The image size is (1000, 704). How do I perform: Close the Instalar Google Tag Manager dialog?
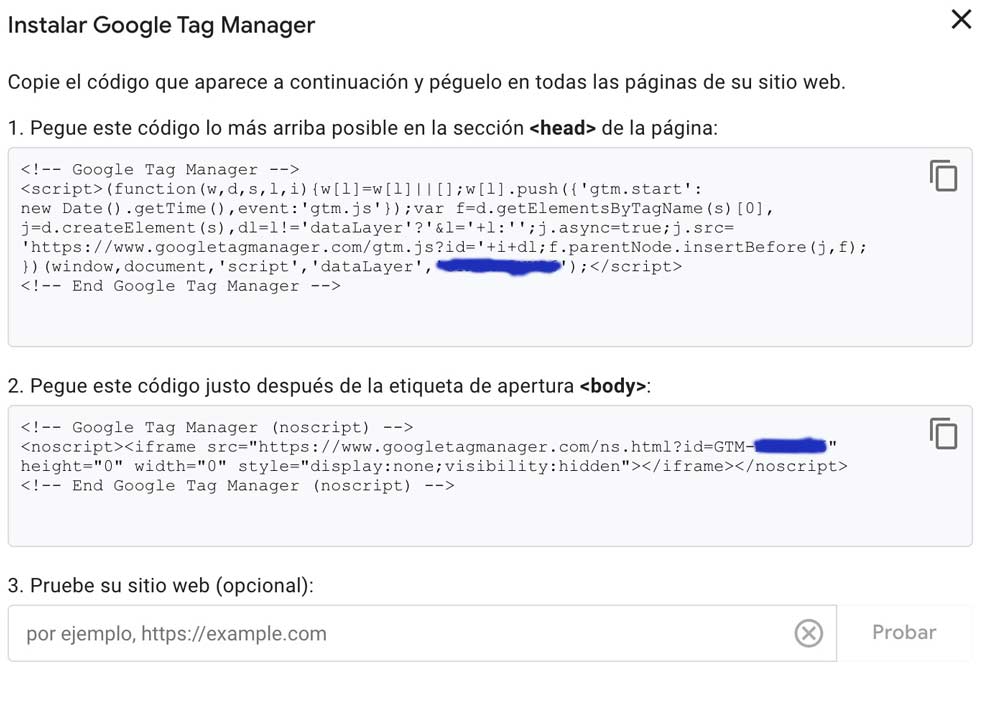(961, 20)
